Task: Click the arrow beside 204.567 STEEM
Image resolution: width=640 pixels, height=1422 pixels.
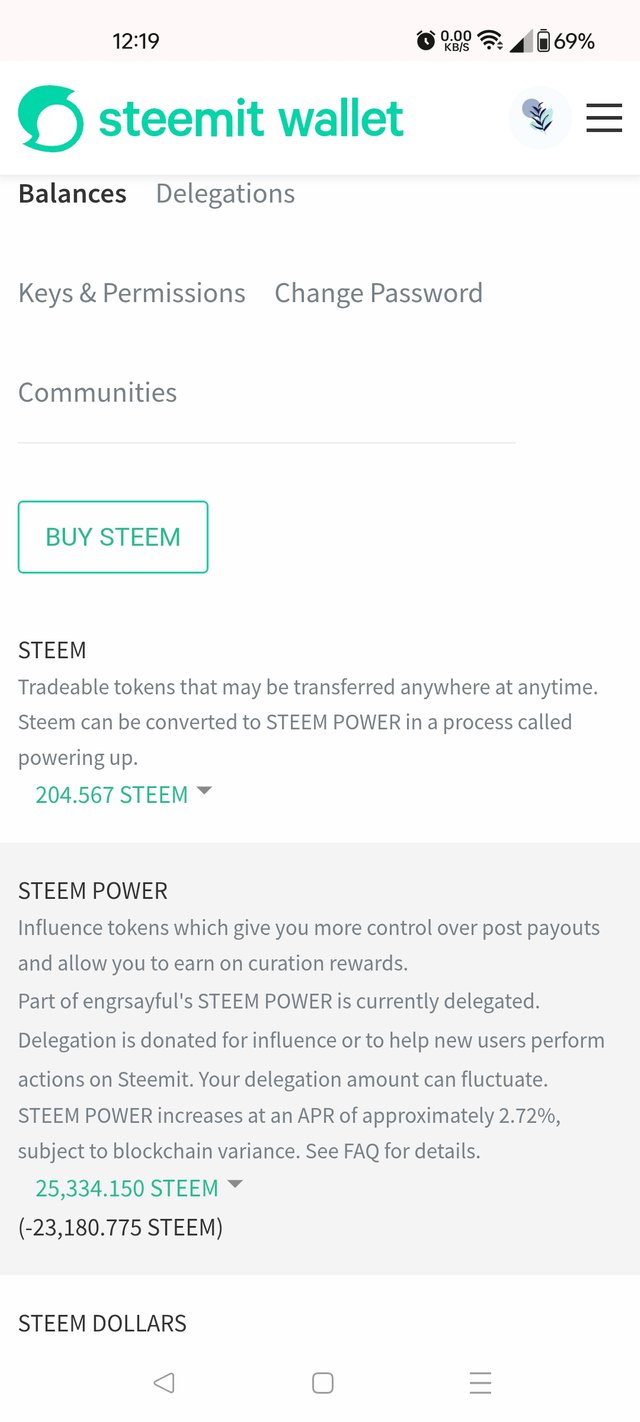Action: pyautogui.click(x=205, y=791)
